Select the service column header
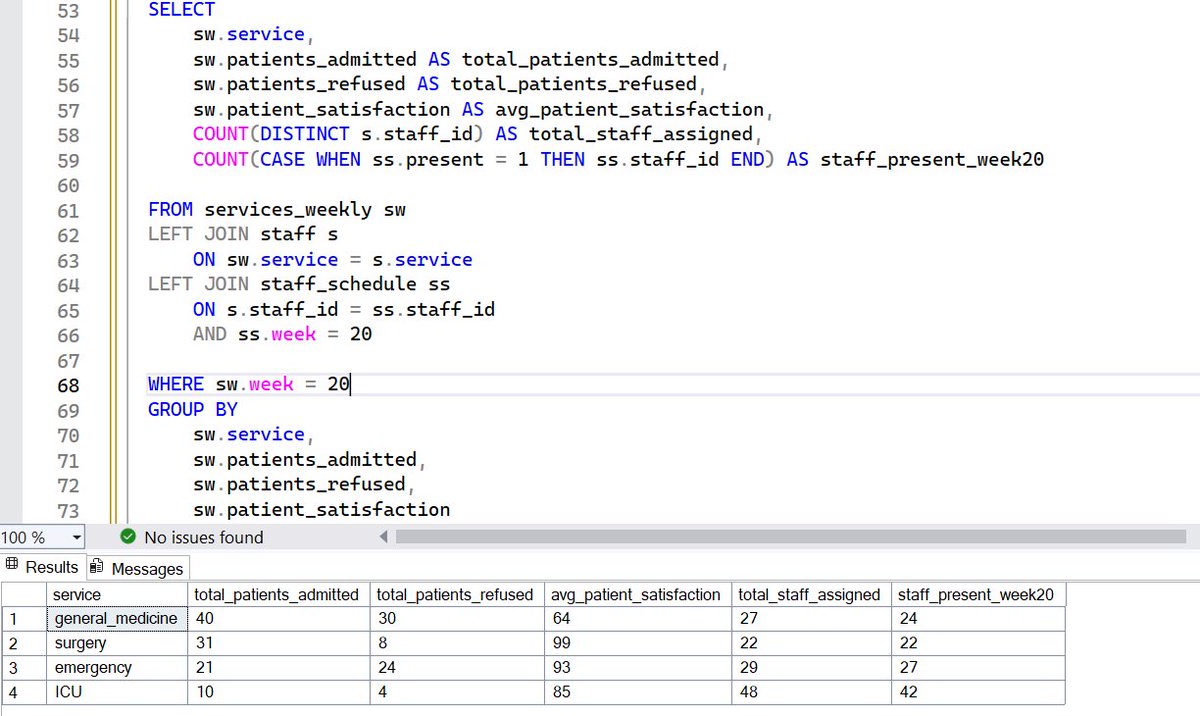The image size is (1200, 716). pos(117,594)
